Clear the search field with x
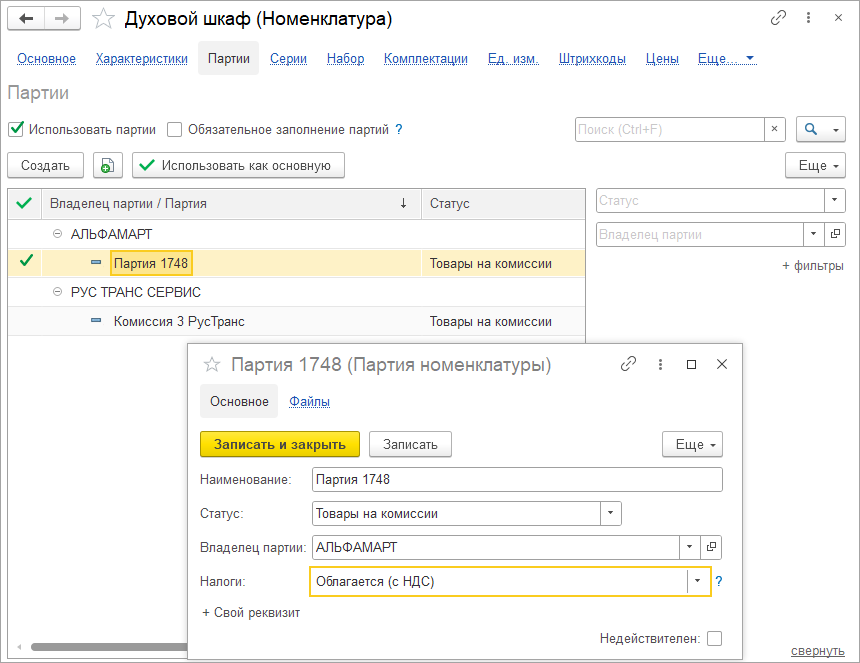The image size is (860, 663). coord(774,129)
